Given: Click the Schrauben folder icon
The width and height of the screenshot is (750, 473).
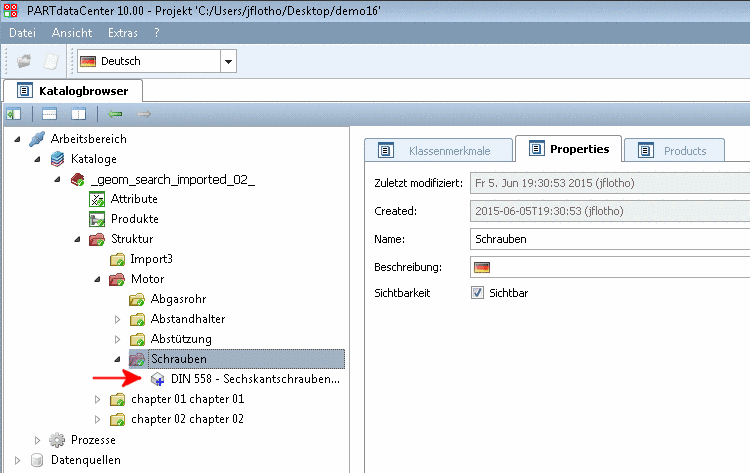Looking at the screenshot, I should [137, 359].
